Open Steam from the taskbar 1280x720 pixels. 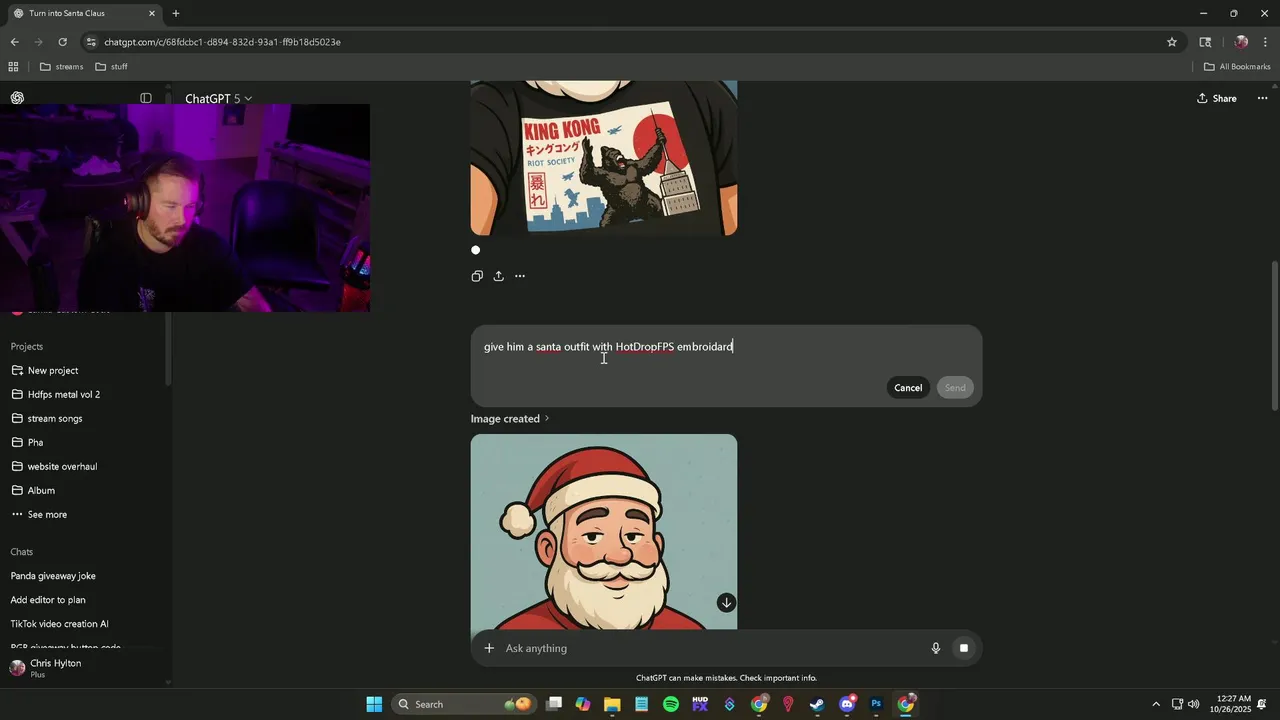tap(817, 704)
